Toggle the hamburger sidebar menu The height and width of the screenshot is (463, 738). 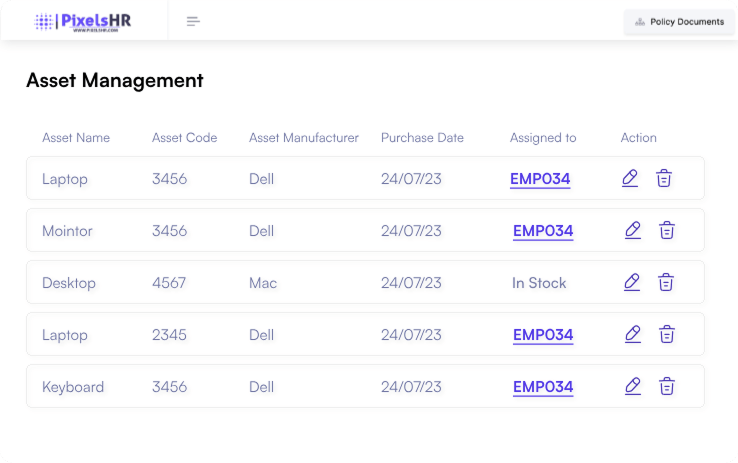193,21
